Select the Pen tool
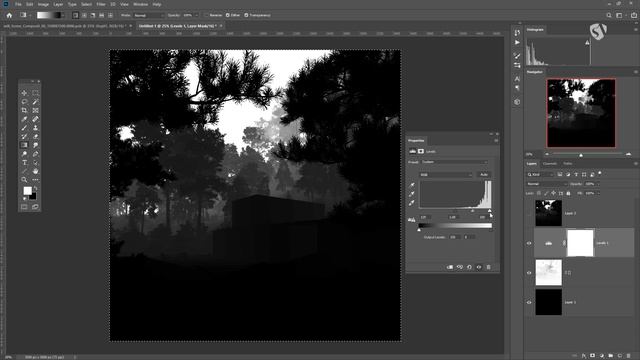640x360 pixels. 36,154
